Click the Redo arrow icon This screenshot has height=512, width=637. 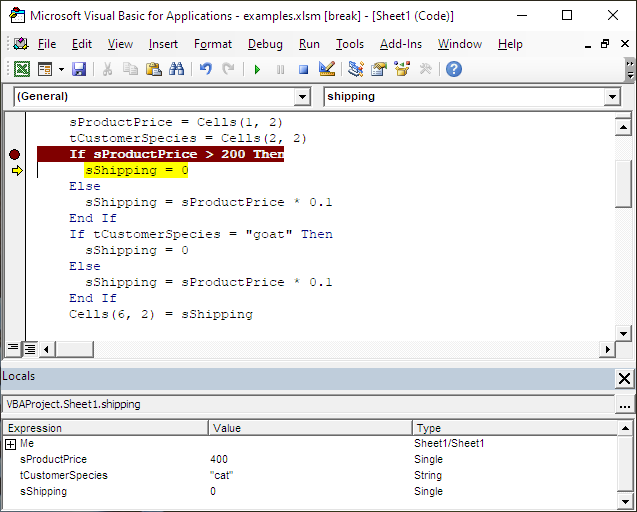pyautogui.click(x=228, y=69)
